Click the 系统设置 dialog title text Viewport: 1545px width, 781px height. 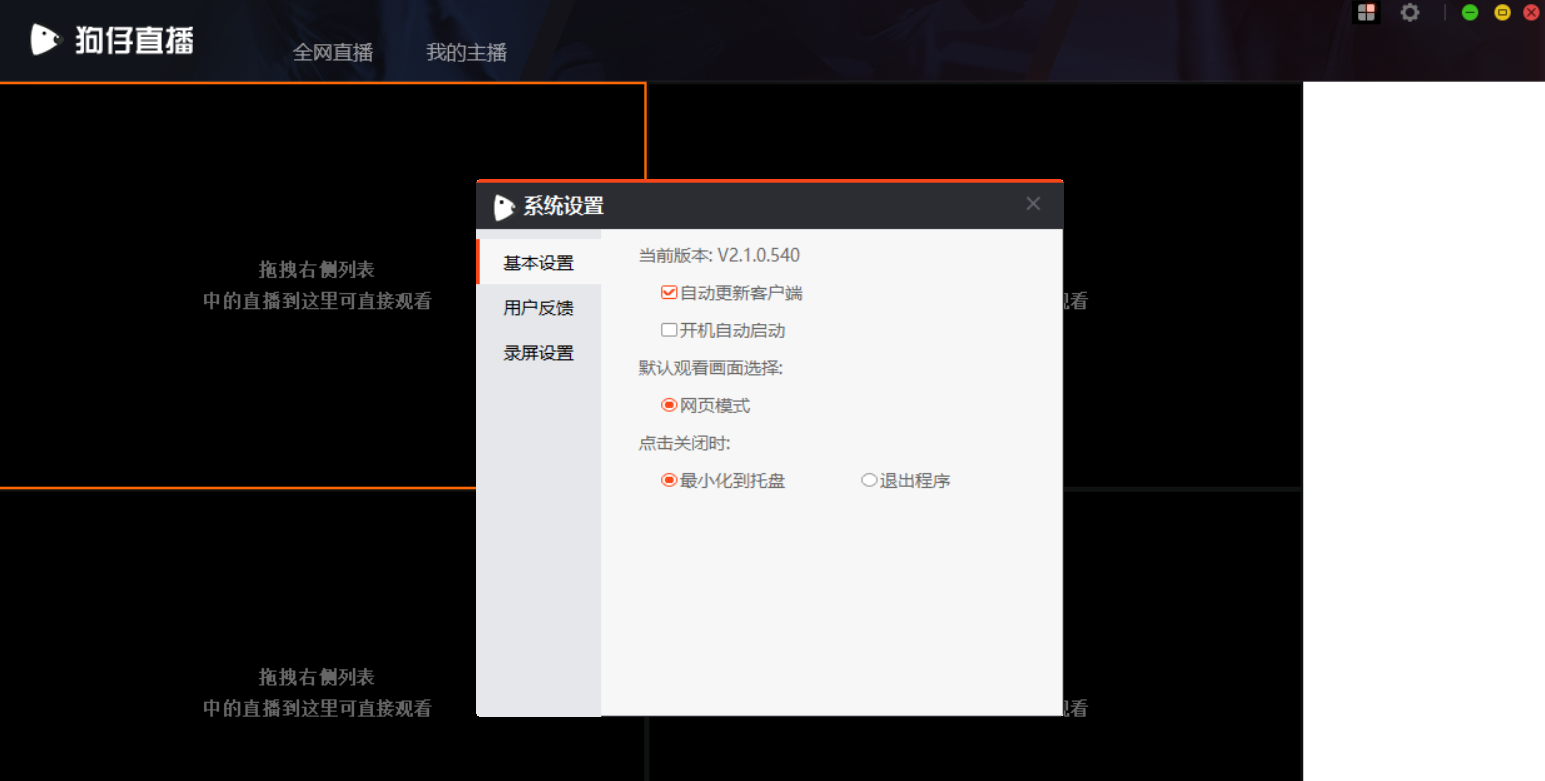(564, 207)
